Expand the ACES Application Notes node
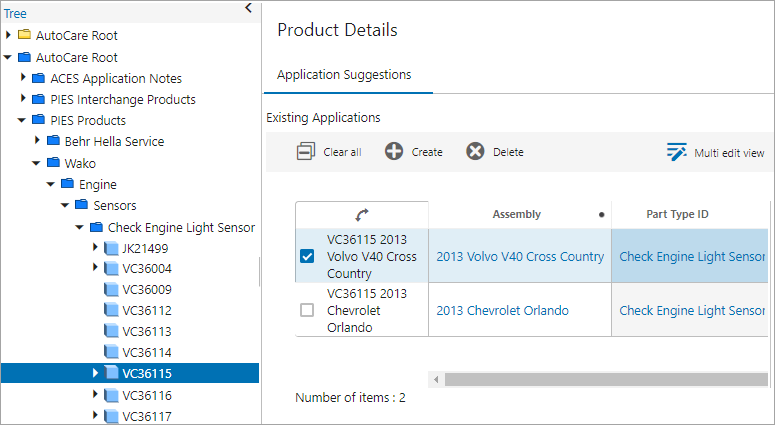Screen dimensions: 775x425 [23, 78]
